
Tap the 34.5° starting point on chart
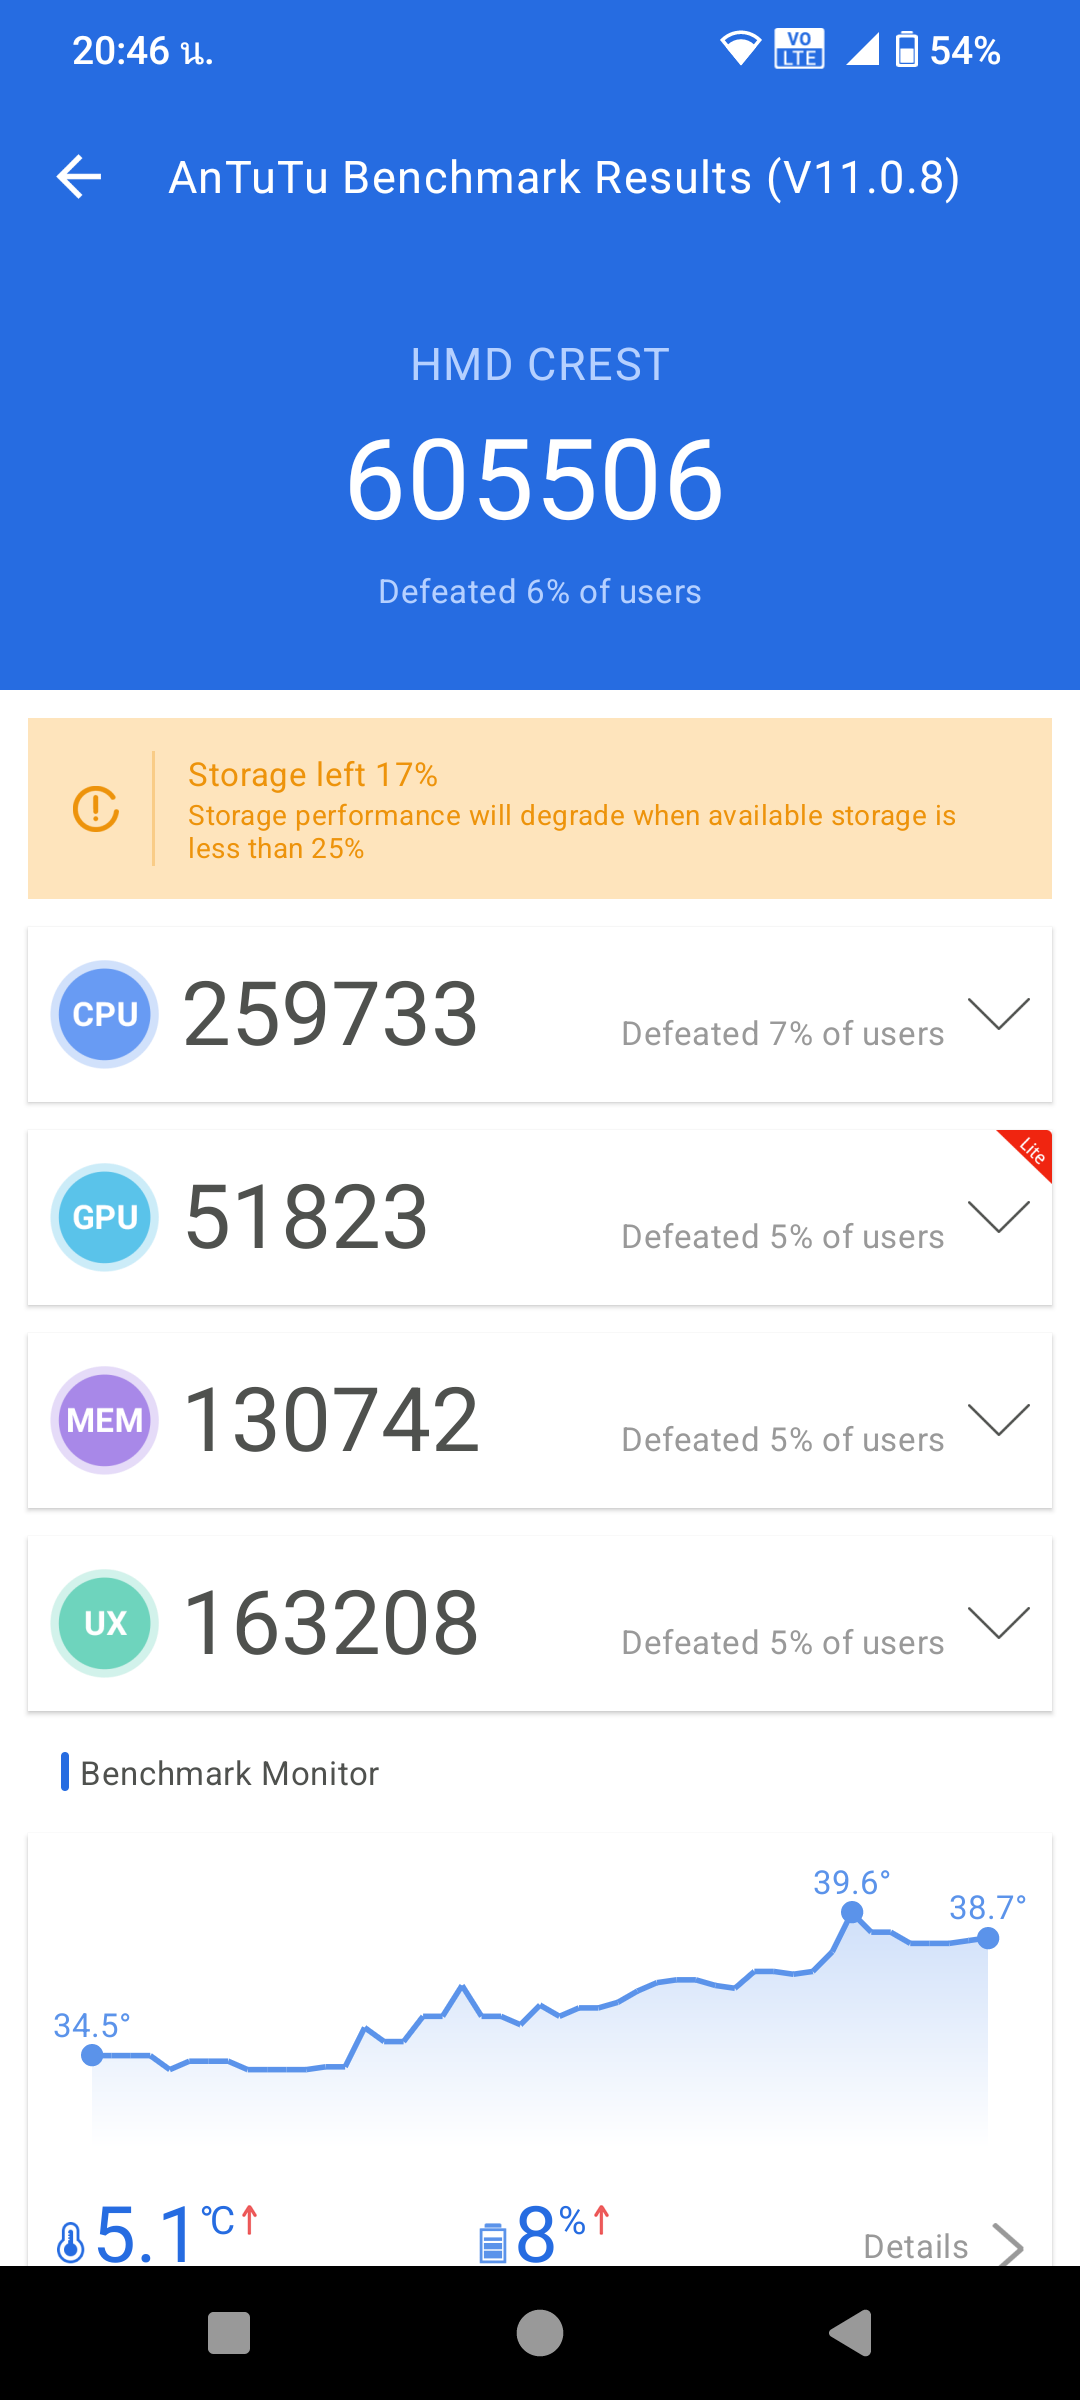pos(92,2055)
